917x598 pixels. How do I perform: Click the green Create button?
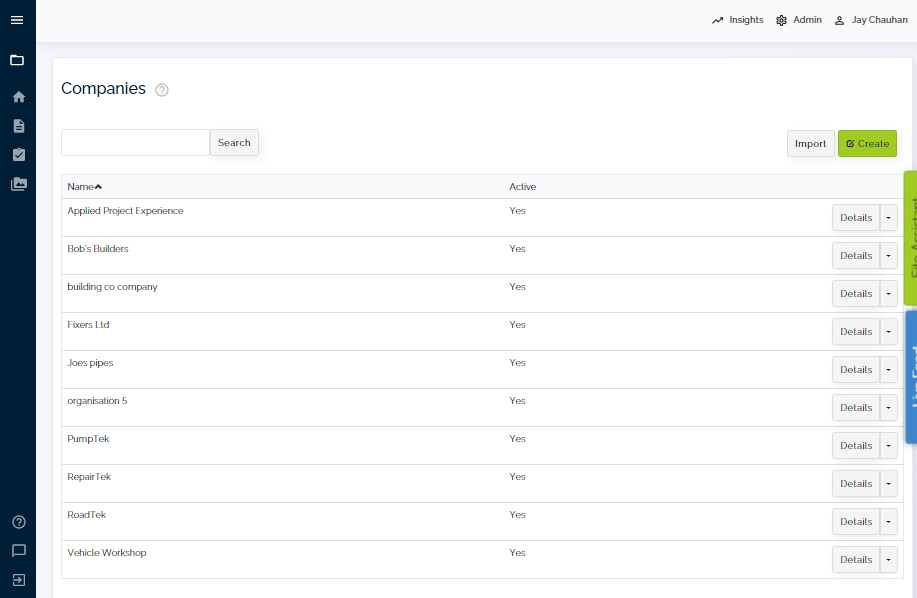866,143
